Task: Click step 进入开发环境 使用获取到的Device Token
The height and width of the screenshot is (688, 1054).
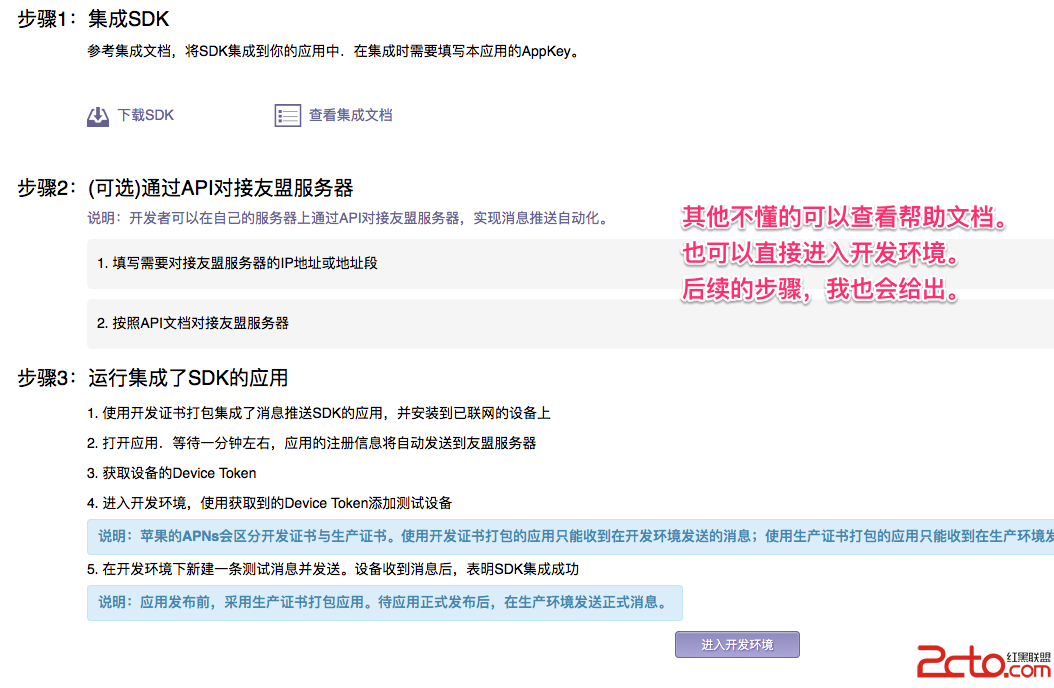Action: (270, 503)
